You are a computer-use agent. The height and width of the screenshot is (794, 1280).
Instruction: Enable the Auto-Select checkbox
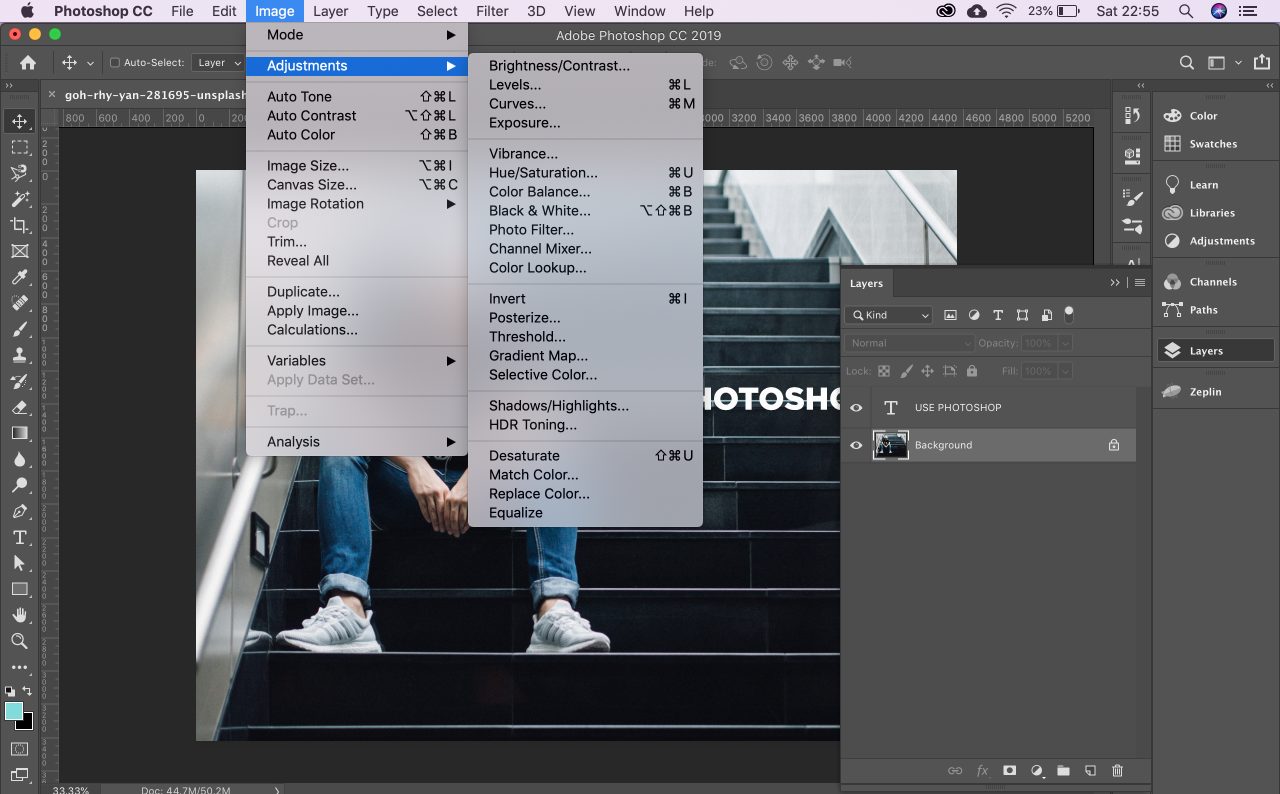coord(115,63)
